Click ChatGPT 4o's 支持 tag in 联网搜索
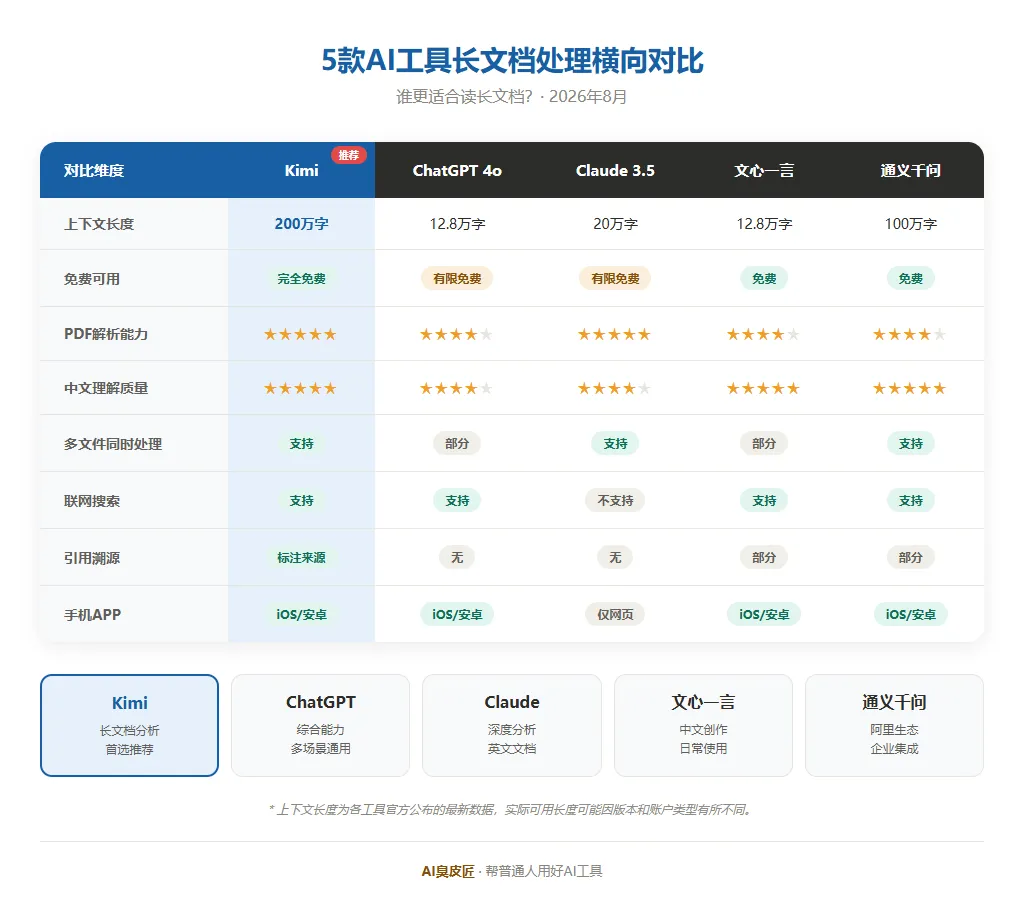The height and width of the screenshot is (919, 1024). point(457,500)
